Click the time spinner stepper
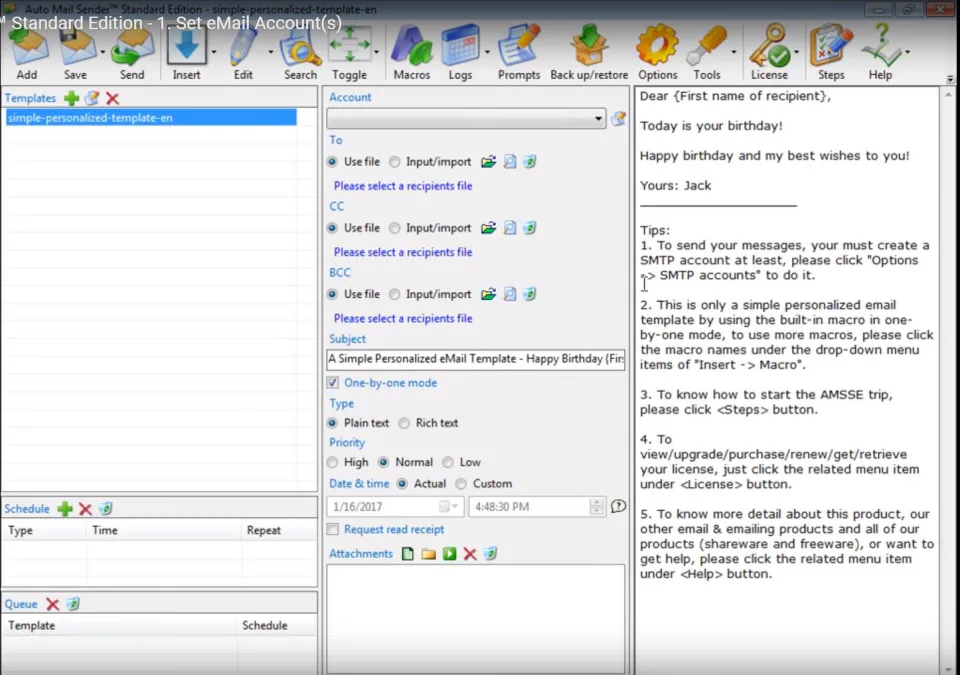The width and height of the screenshot is (960, 675). [596, 507]
